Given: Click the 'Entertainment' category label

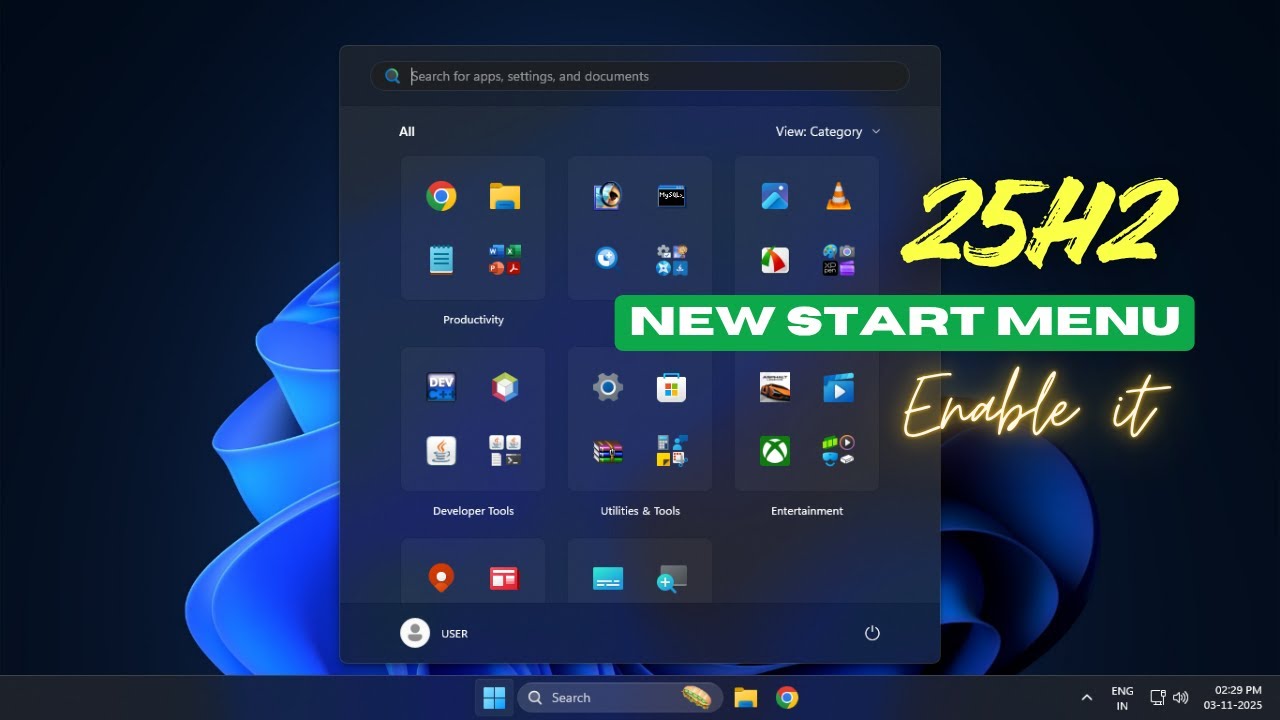Looking at the screenshot, I should (x=807, y=511).
